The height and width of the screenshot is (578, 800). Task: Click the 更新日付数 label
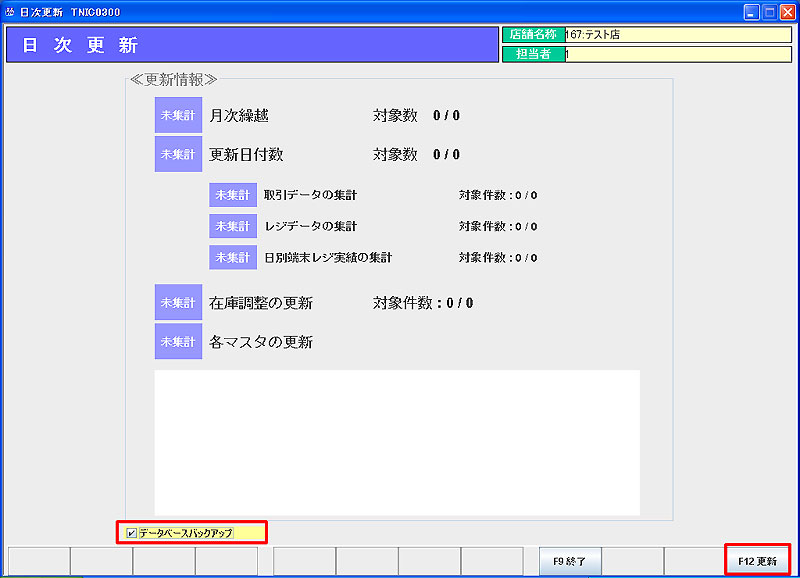point(246,155)
